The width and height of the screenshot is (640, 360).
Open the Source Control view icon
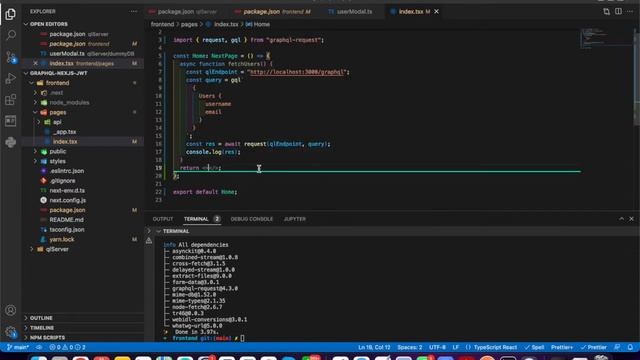click(11, 57)
